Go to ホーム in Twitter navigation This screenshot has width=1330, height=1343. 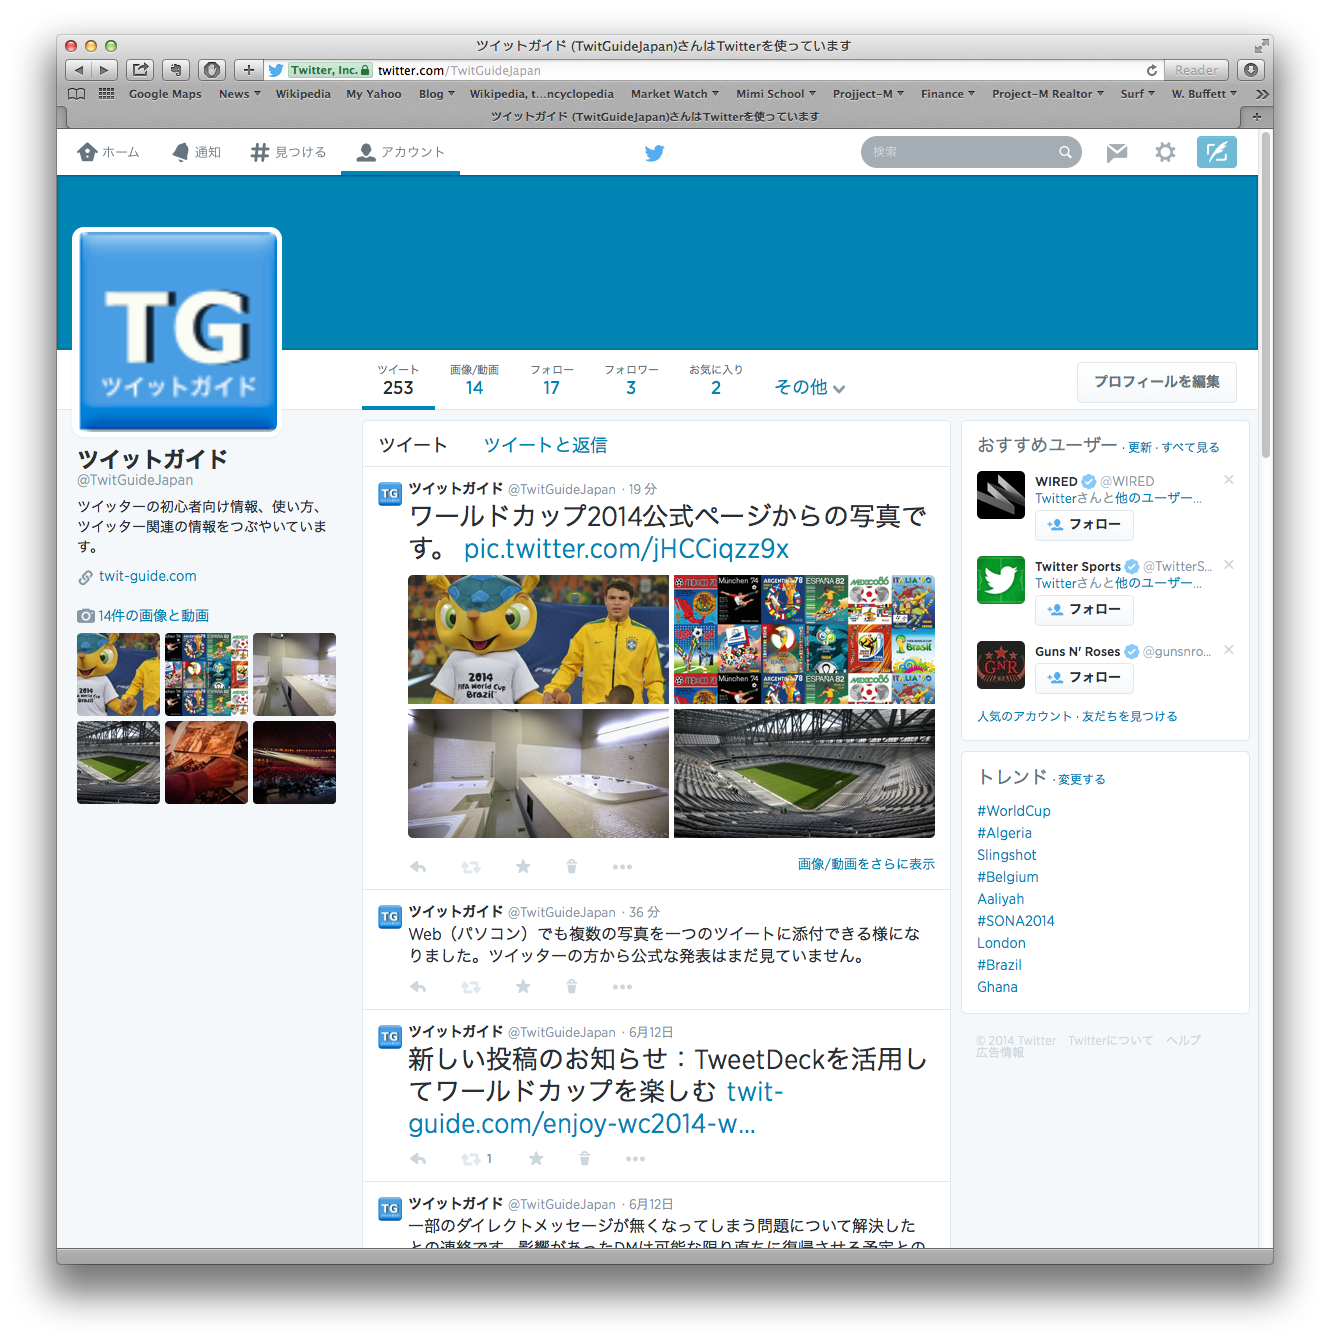click(108, 152)
